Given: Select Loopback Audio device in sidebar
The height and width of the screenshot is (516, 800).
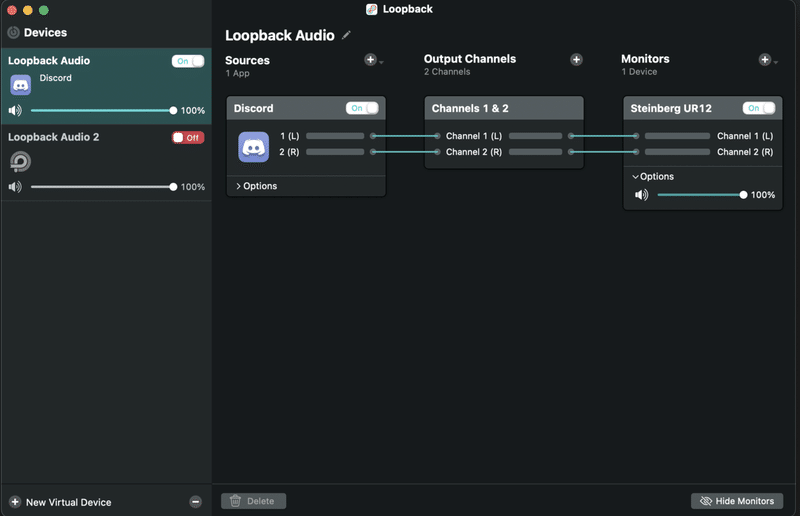Looking at the screenshot, I should tap(106, 86).
